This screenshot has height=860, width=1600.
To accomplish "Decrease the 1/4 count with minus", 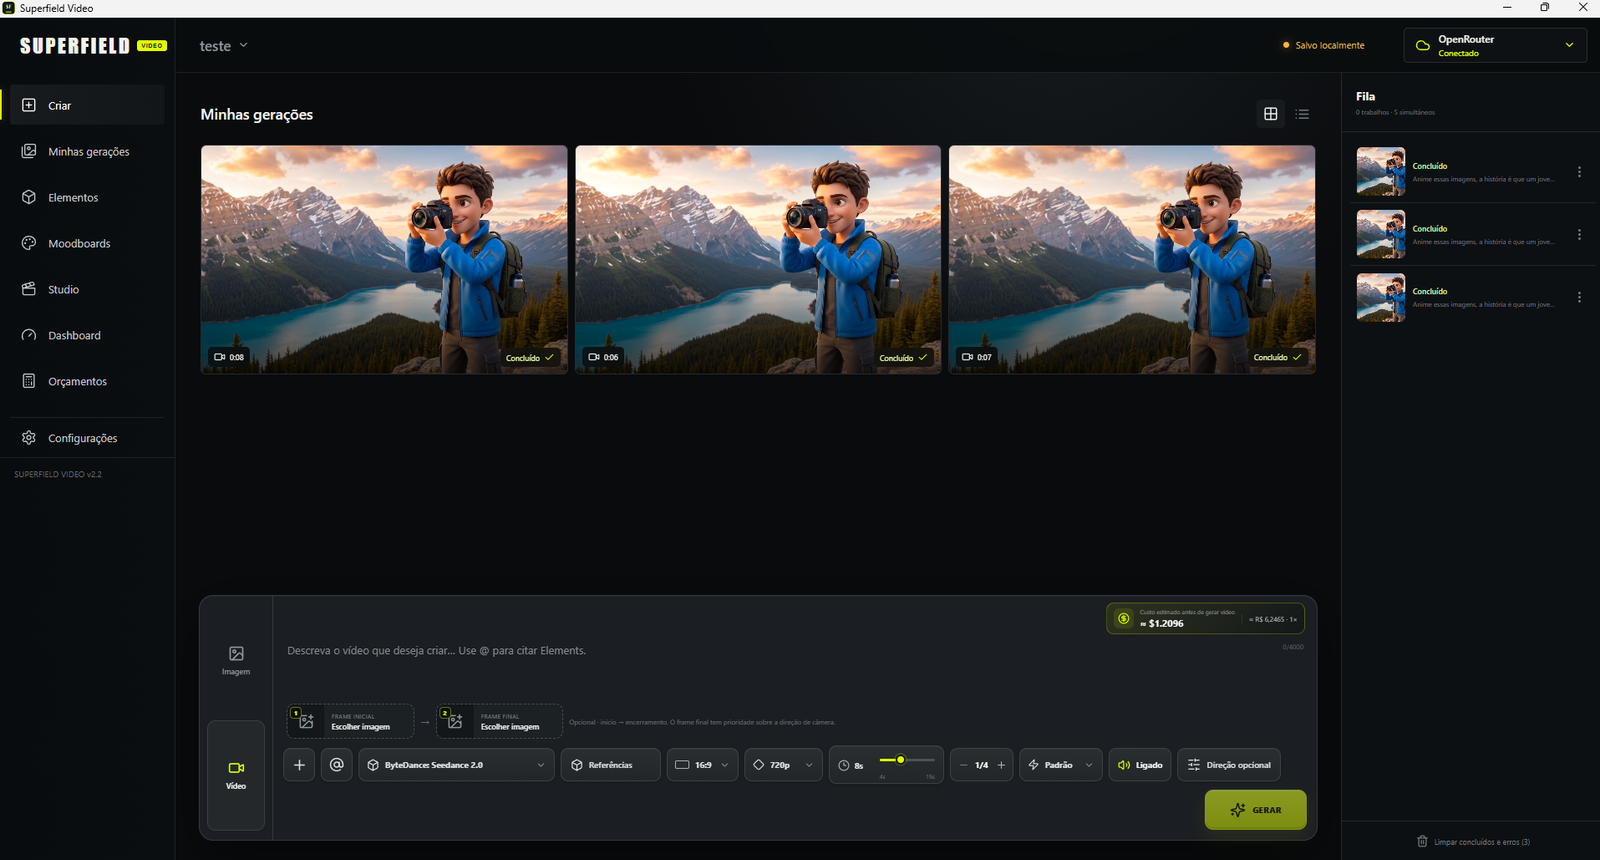I will tap(963, 765).
